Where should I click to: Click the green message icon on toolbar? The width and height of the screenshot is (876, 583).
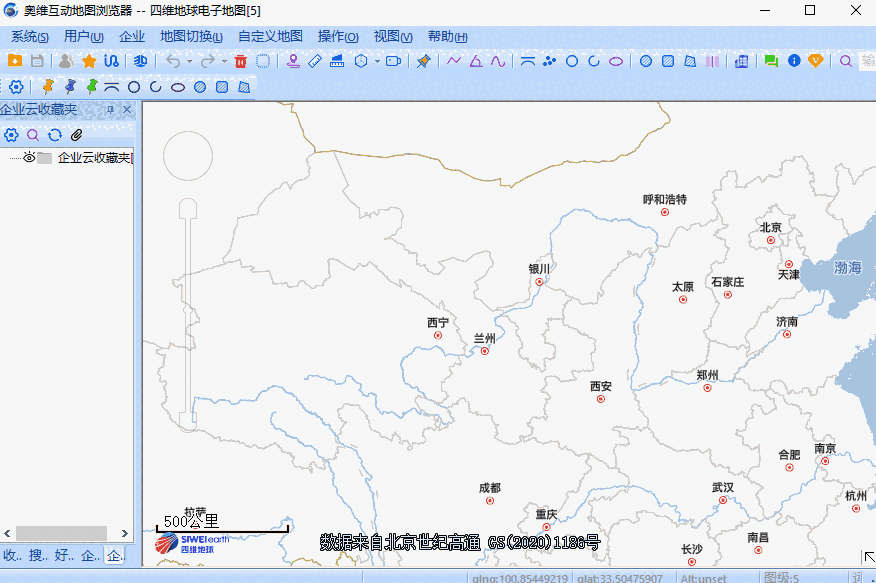pyautogui.click(x=769, y=60)
